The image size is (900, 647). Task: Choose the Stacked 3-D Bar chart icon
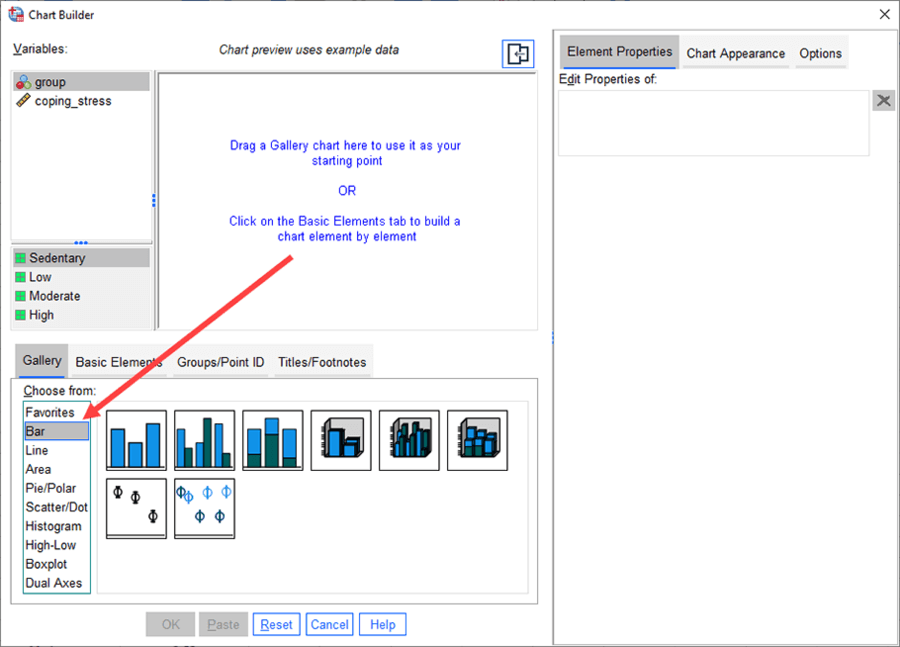tap(477, 440)
